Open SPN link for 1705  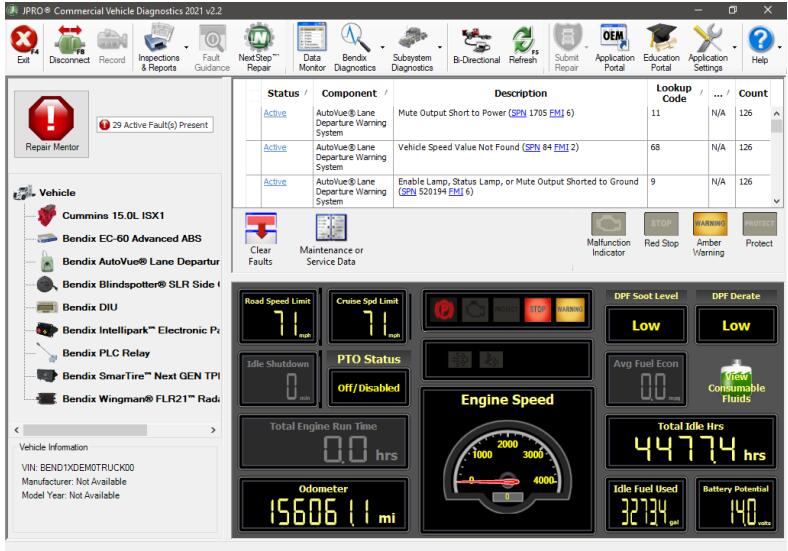tap(519, 113)
